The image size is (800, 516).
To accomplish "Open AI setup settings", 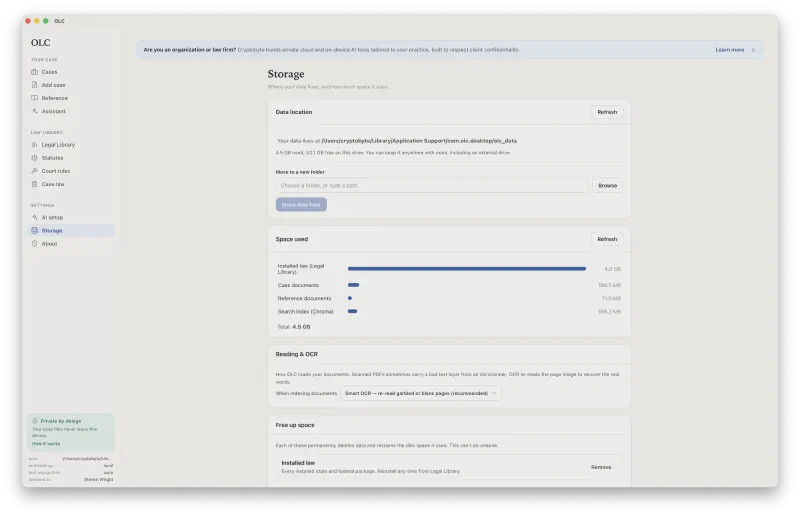I will tap(71, 217).
